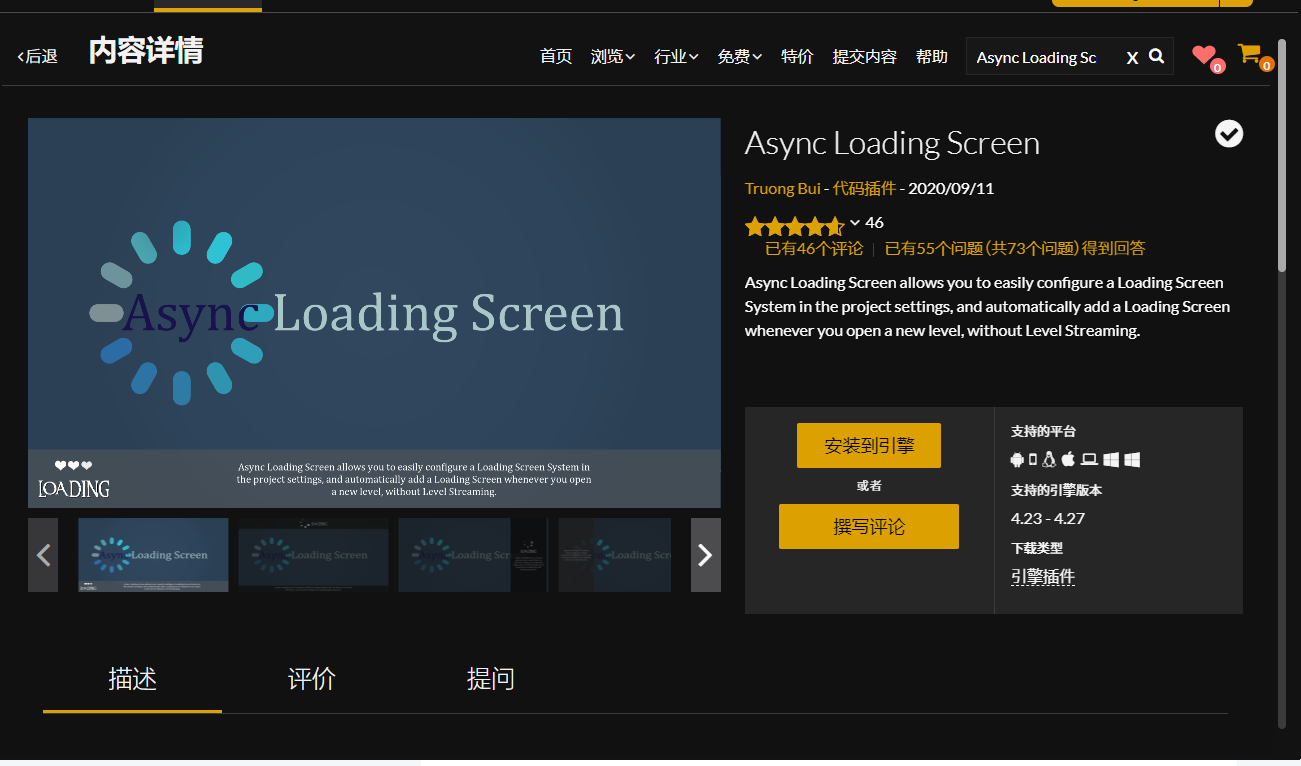Image resolution: width=1301 pixels, height=766 pixels.
Task: Show previous thumbnails with left arrow
Action: click(43, 555)
